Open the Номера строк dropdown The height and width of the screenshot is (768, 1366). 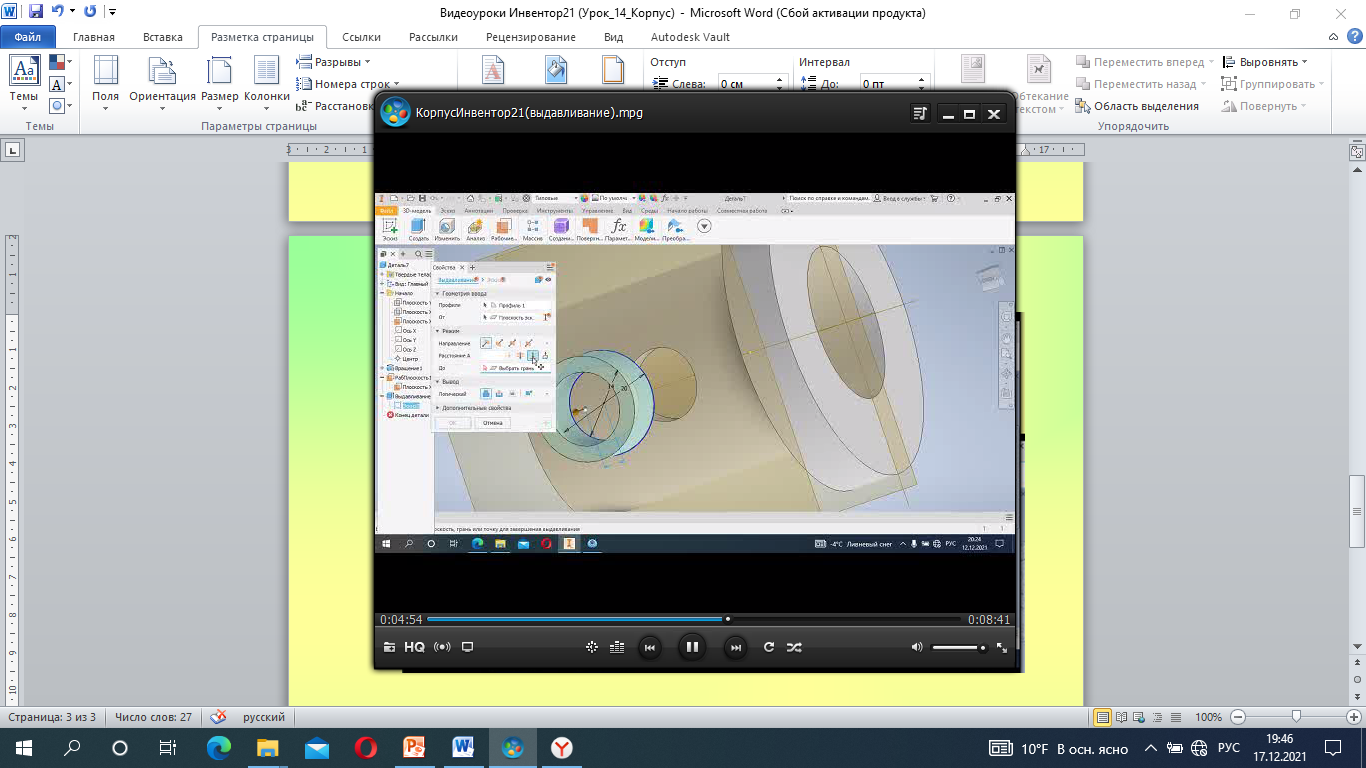[x=349, y=84]
